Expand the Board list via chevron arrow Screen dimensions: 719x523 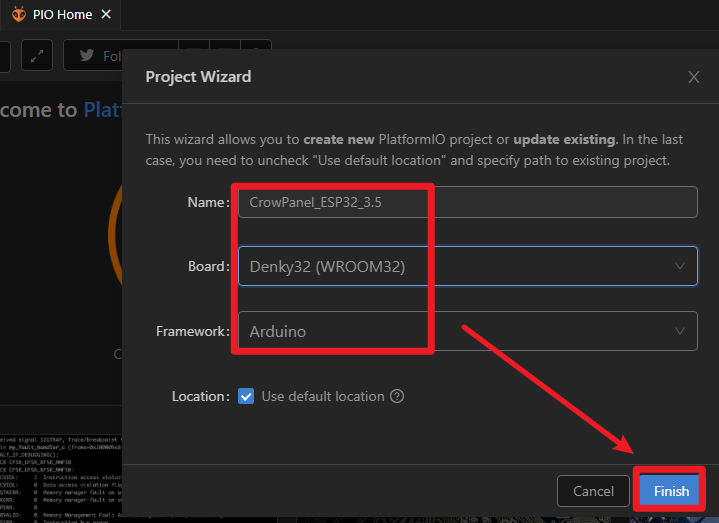pyautogui.click(x=680, y=266)
